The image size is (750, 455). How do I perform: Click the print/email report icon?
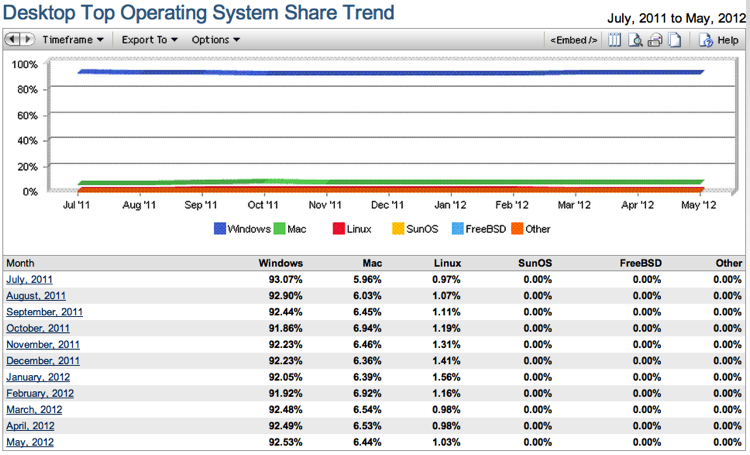tap(655, 40)
